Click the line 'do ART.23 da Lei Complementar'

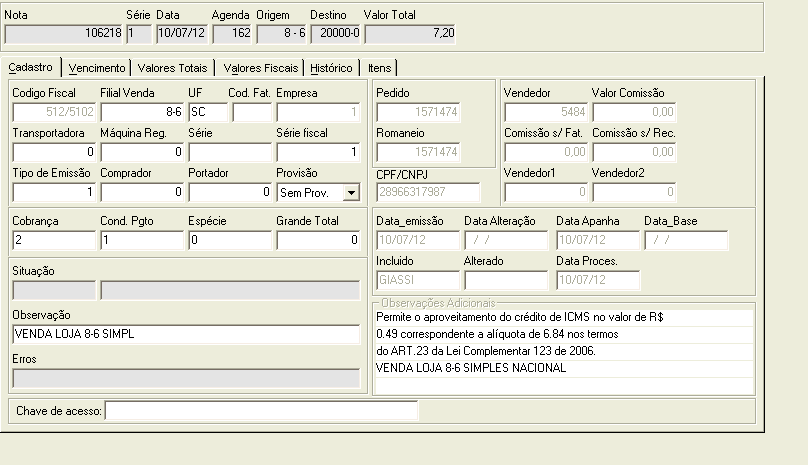564,351
